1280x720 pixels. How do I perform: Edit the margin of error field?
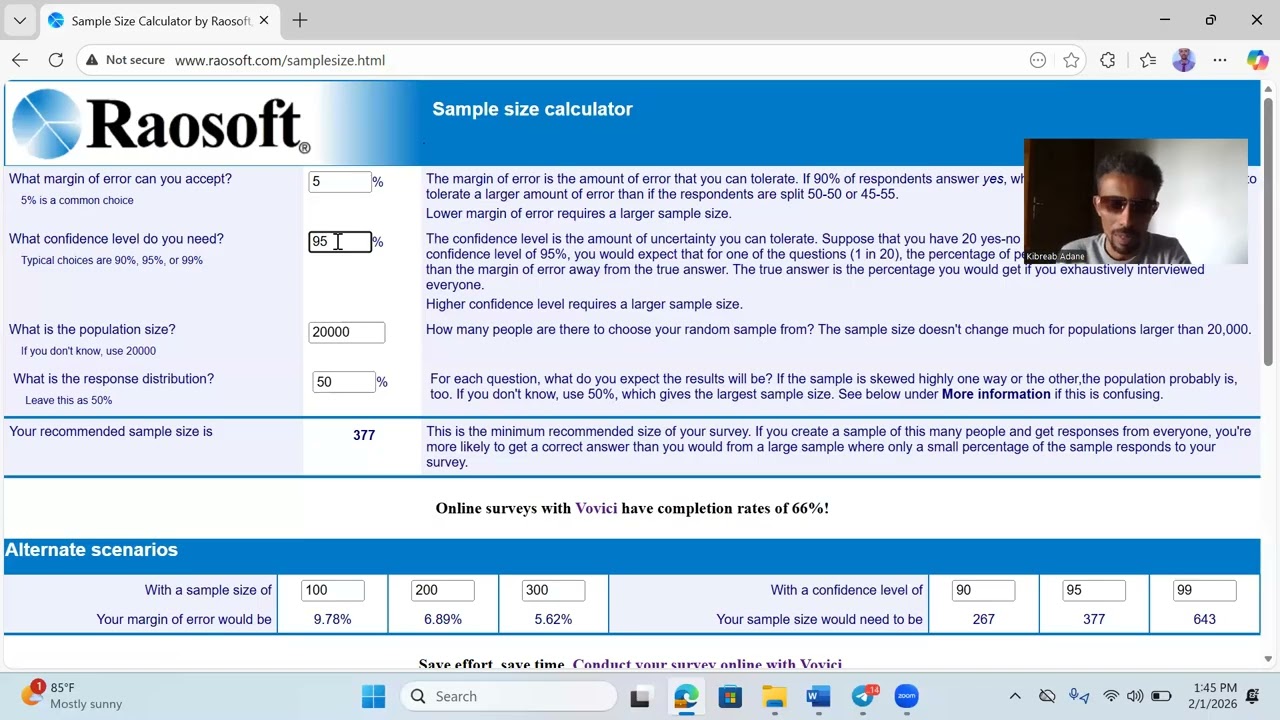tap(340, 181)
